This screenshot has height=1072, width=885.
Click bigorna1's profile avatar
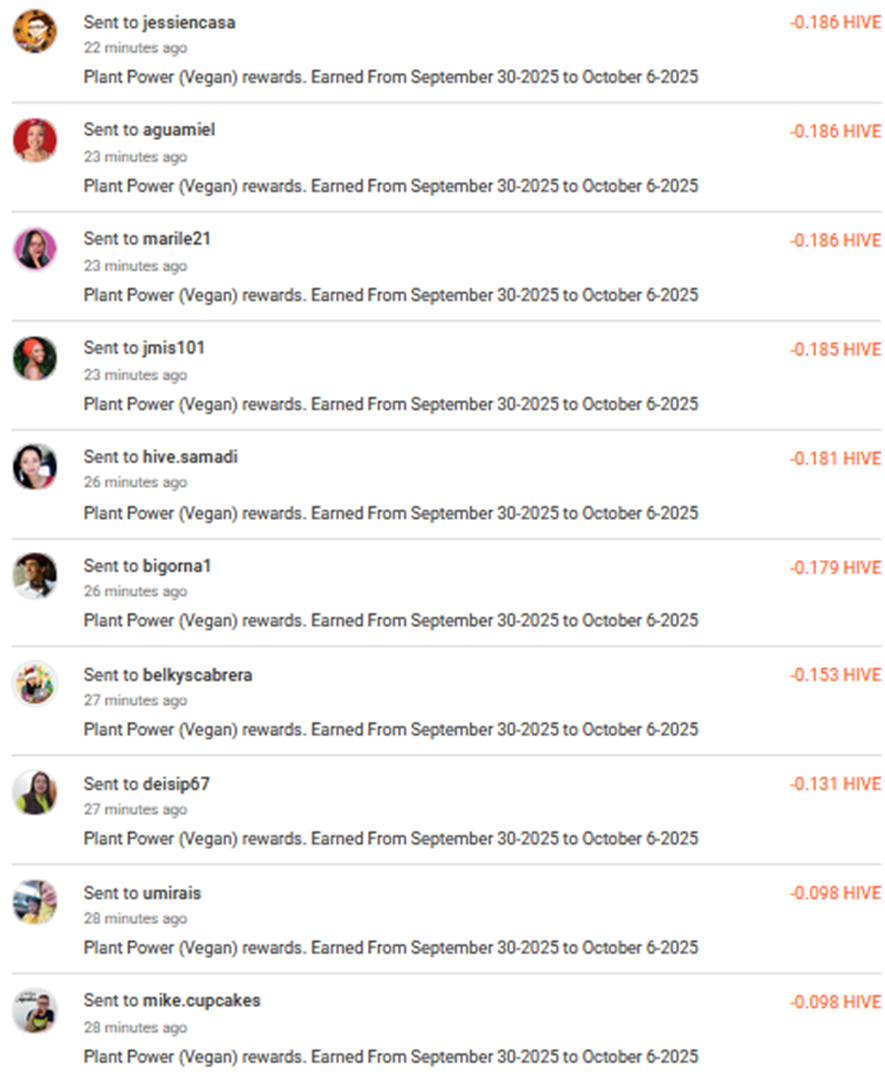pos(34,576)
